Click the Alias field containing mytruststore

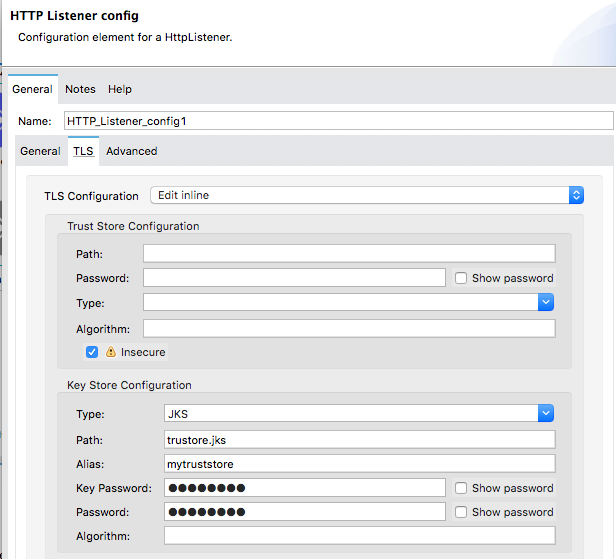(358, 463)
